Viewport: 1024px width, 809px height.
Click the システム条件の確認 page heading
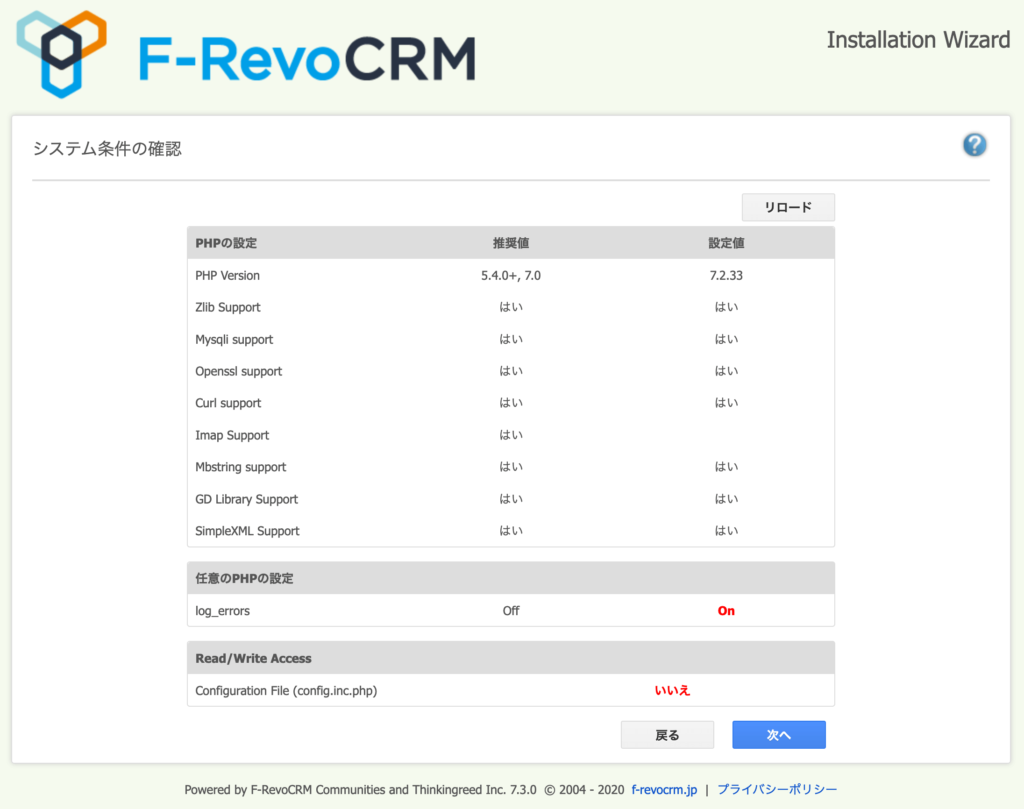pyautogui.click(x=107, y=149)
